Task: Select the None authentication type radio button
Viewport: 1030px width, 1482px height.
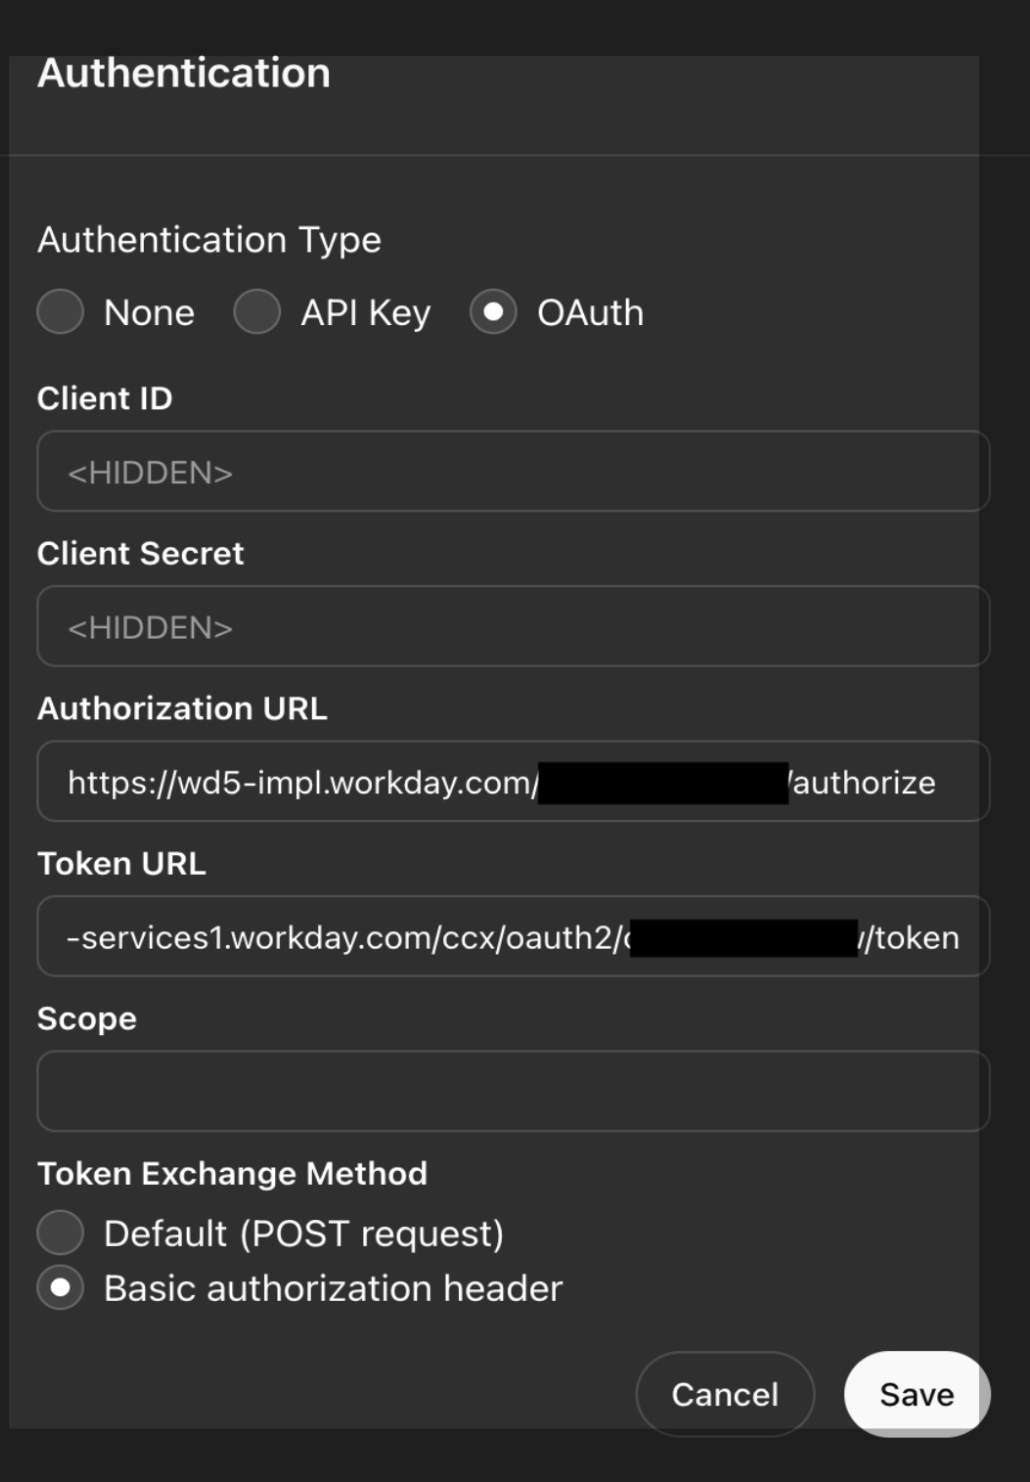Action: (x=60, y=312)
